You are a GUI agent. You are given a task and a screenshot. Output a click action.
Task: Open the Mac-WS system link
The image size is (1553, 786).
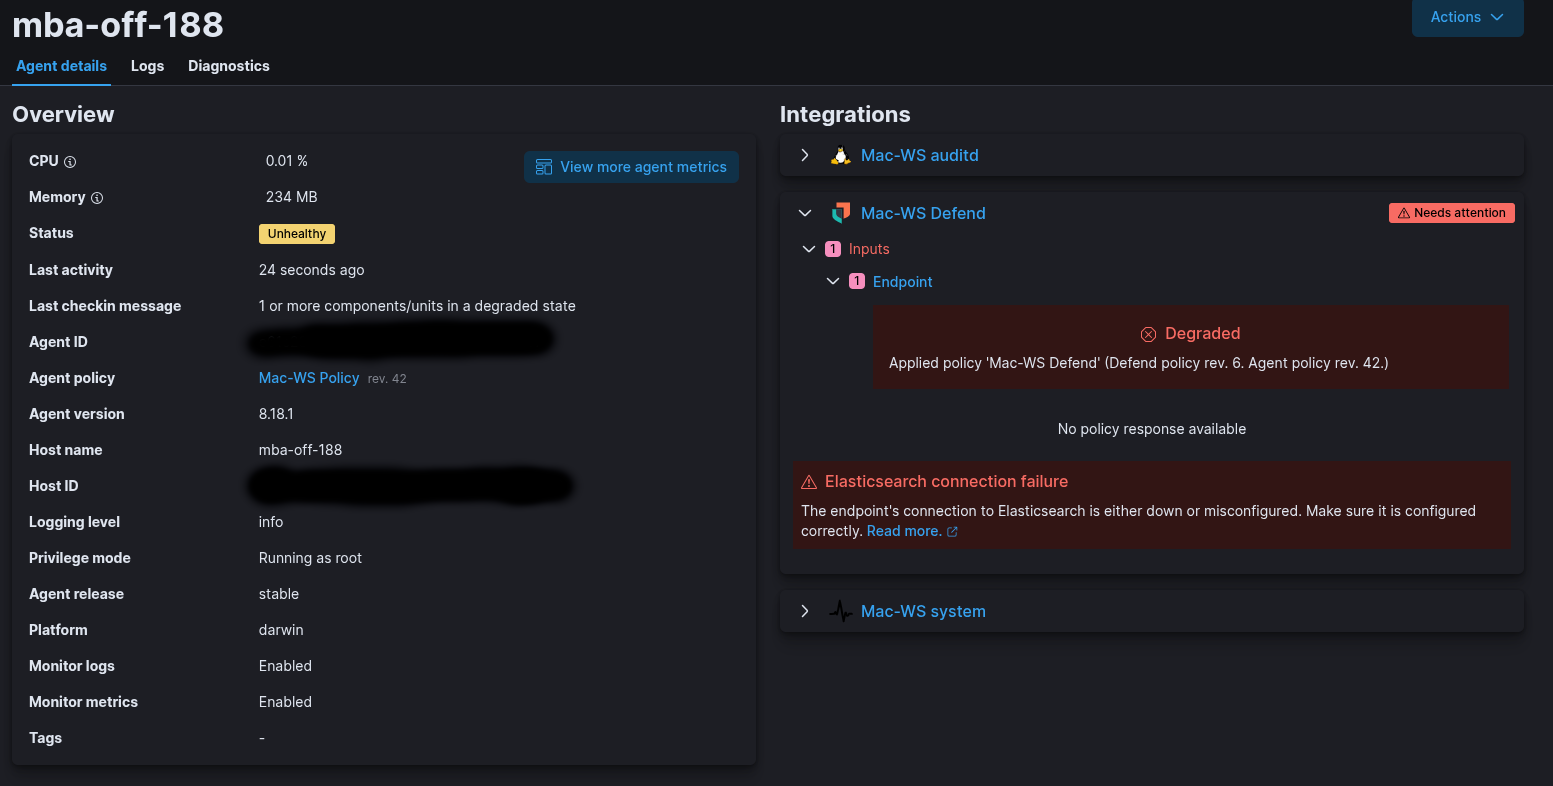pyautogui.click(x=923, y=611)
